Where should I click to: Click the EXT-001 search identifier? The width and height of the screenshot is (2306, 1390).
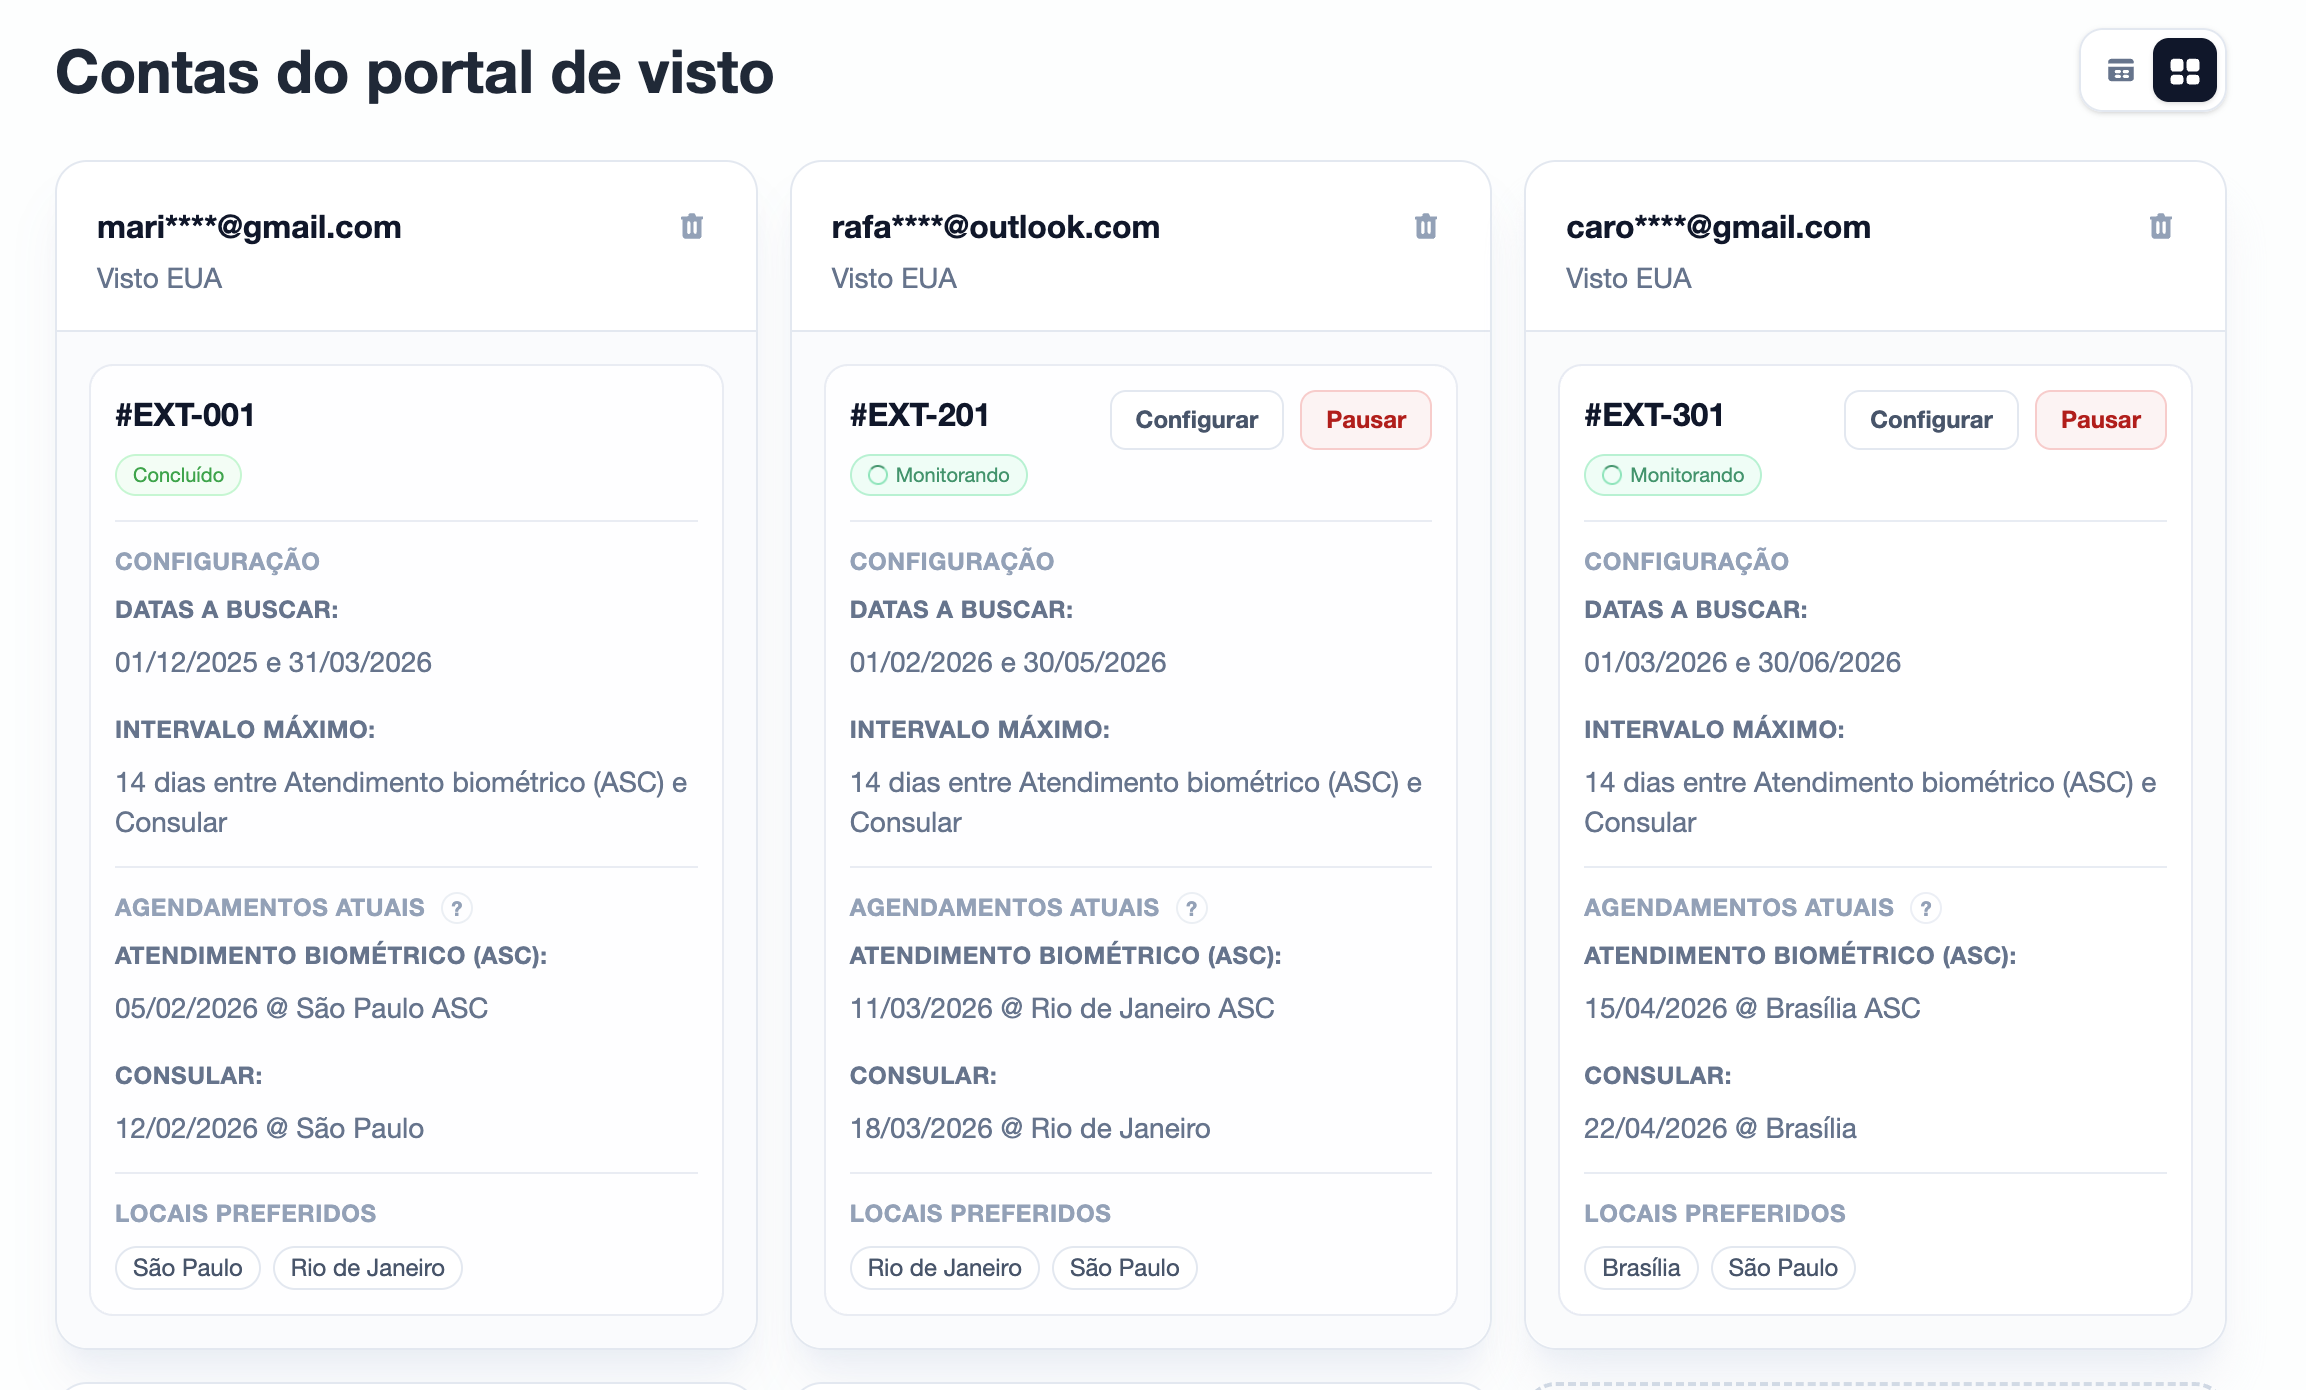click(x=184, y=416)
